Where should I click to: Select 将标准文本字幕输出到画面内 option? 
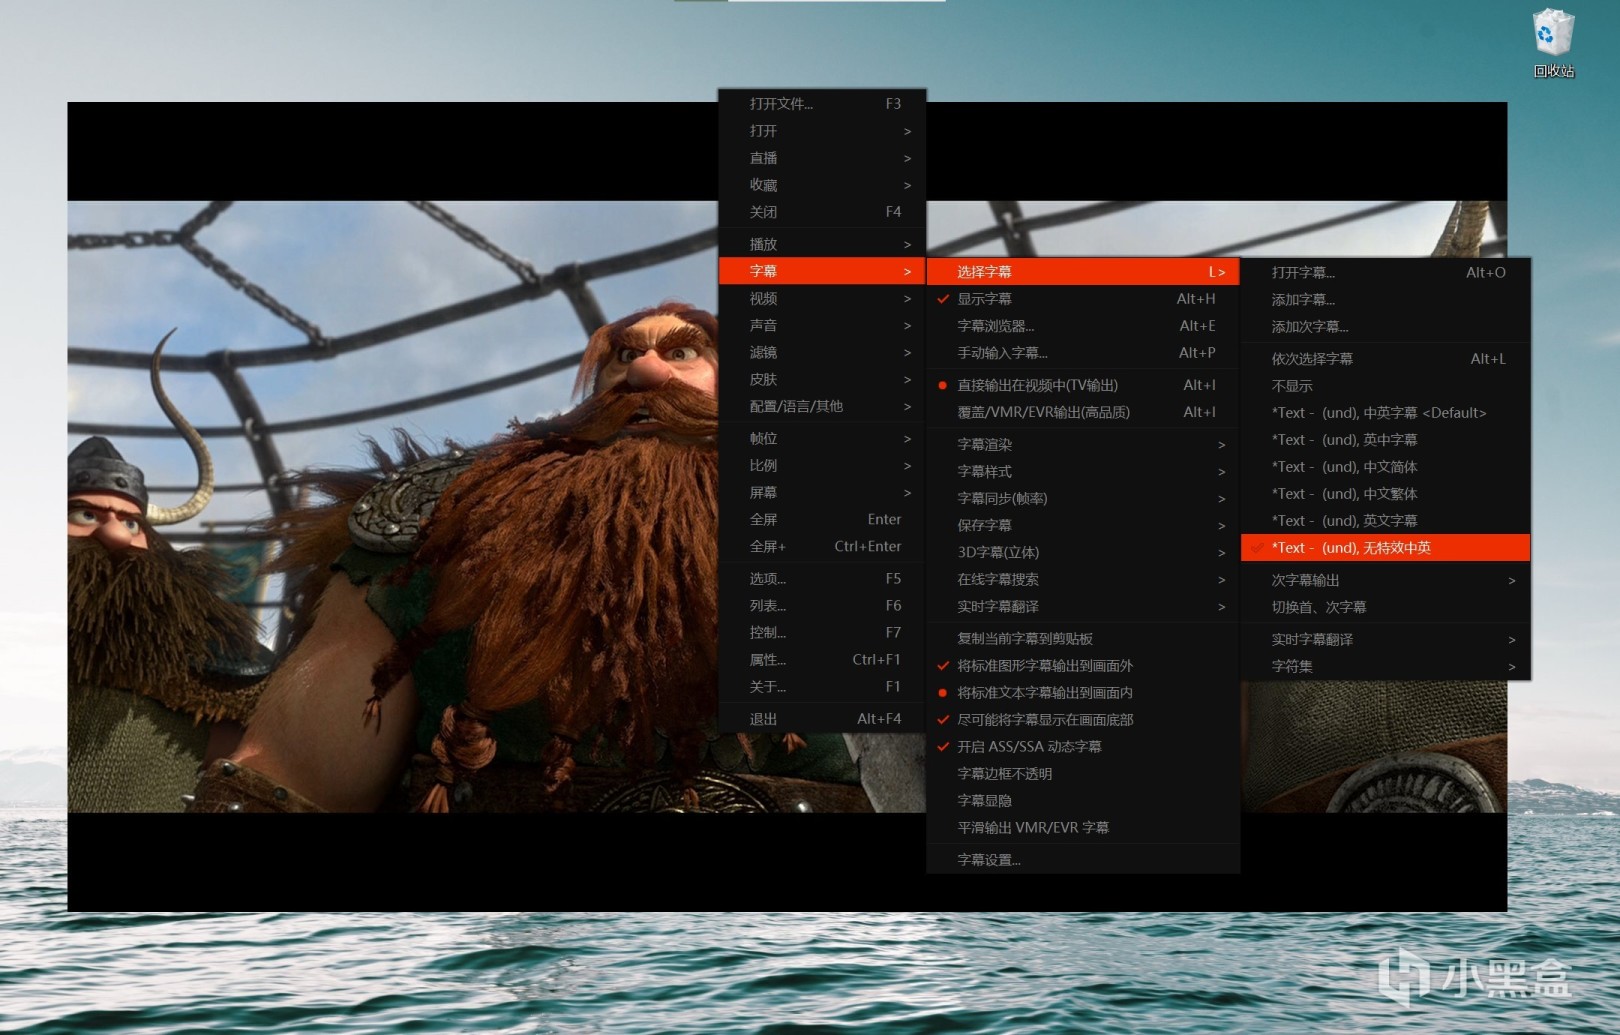tap(1083, 692)
